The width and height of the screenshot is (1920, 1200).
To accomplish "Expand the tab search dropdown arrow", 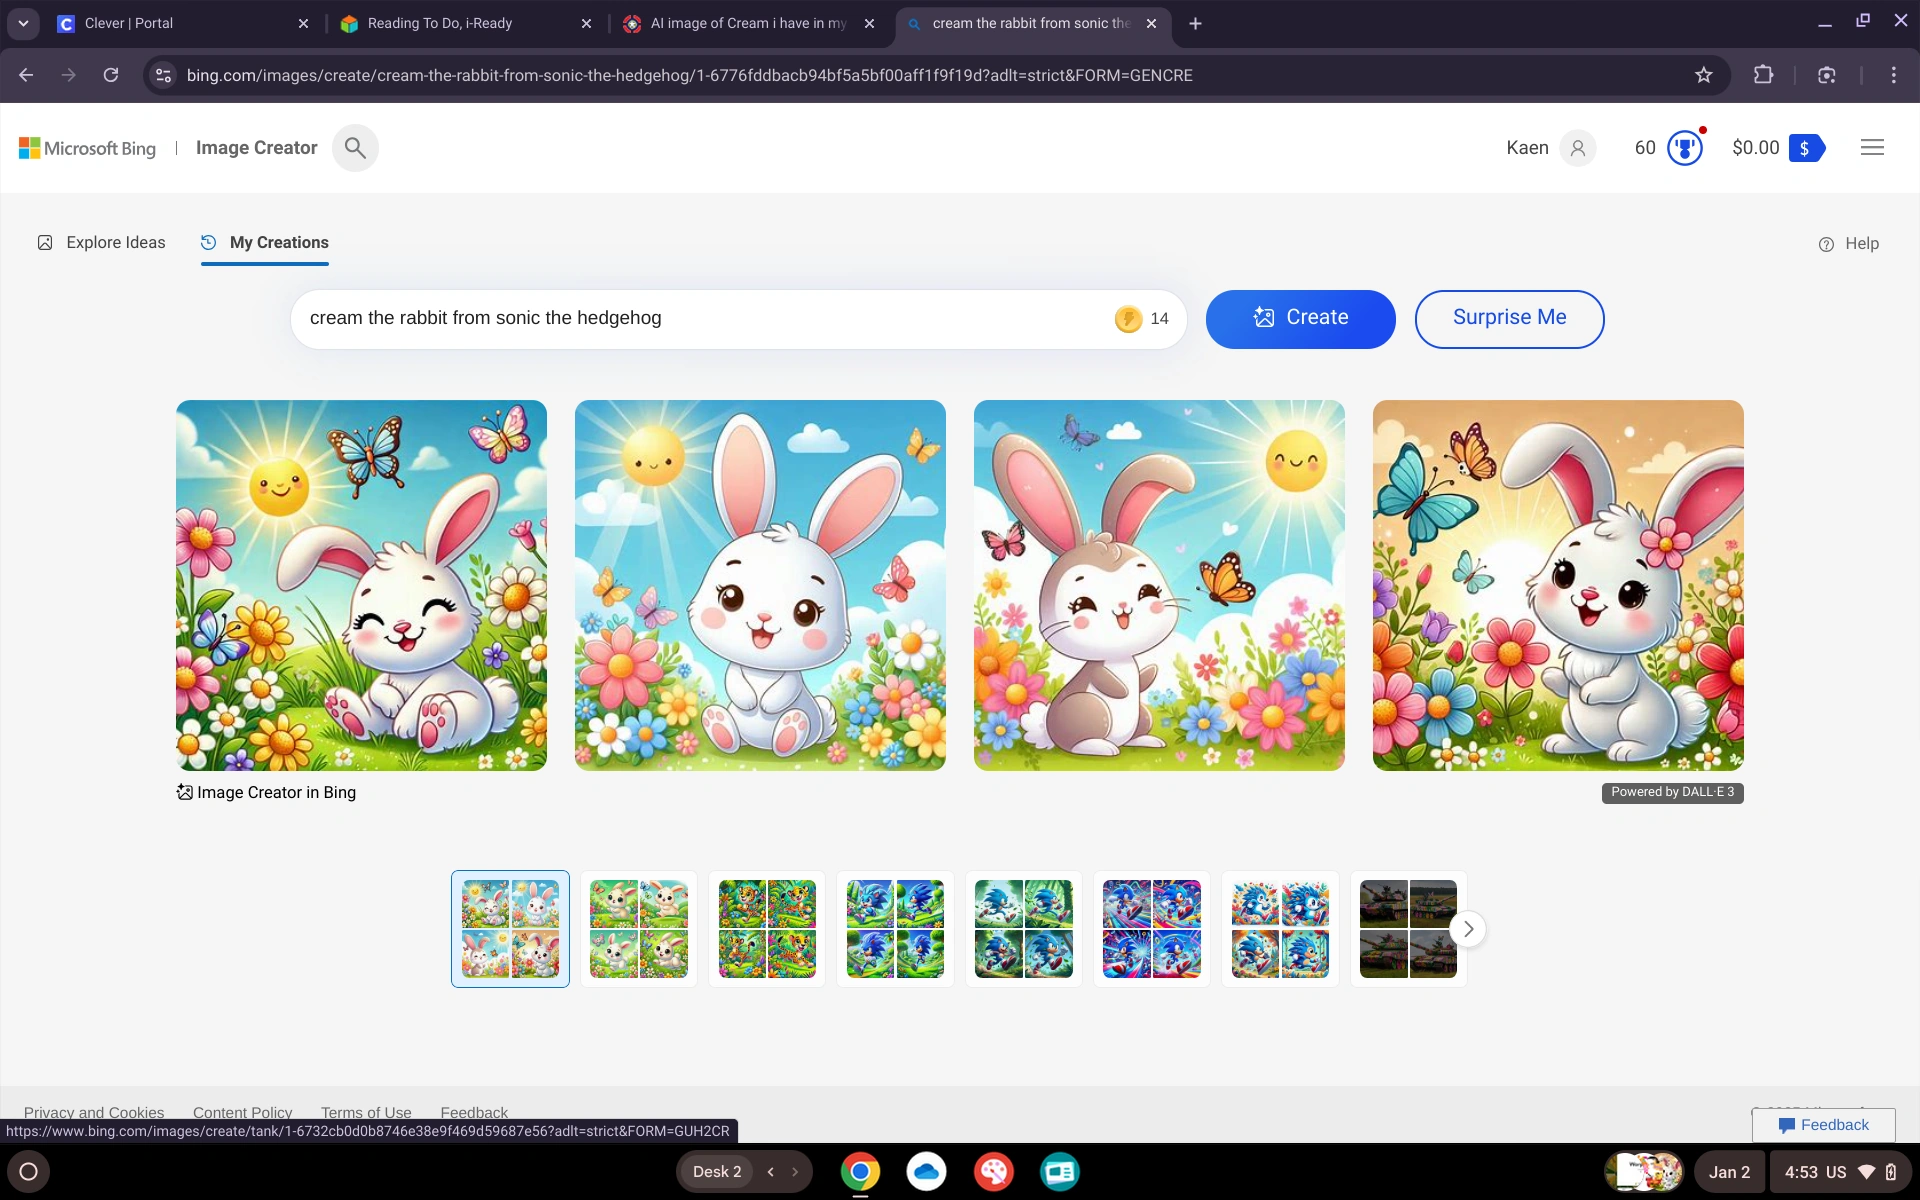I will [23, 23].
